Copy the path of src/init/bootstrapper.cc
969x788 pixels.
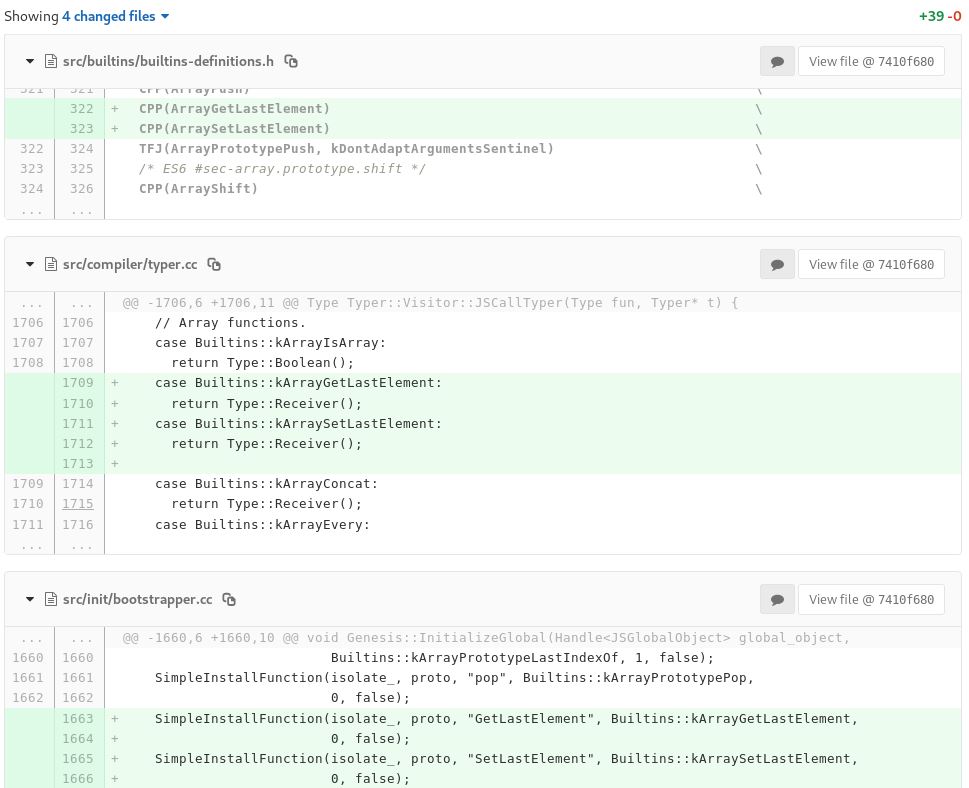(228, 599)
